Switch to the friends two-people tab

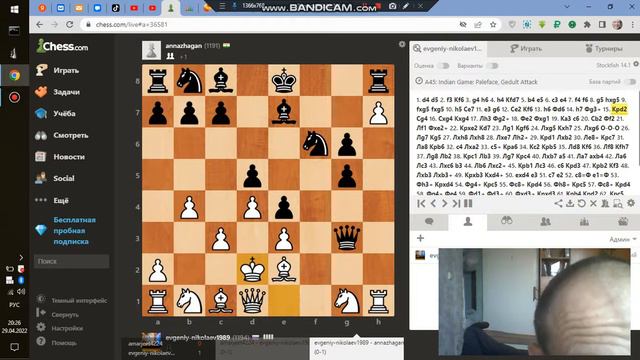(545, 221)
